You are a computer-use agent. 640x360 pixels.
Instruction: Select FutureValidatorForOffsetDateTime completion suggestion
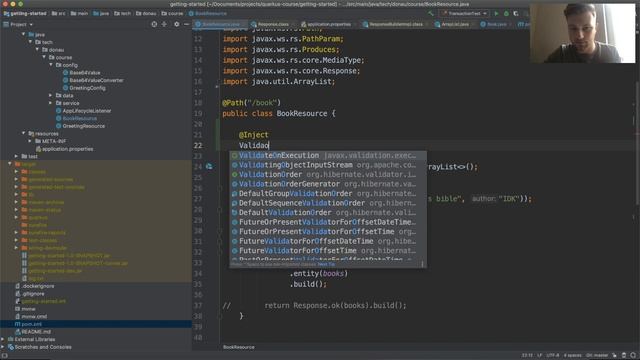328,241
